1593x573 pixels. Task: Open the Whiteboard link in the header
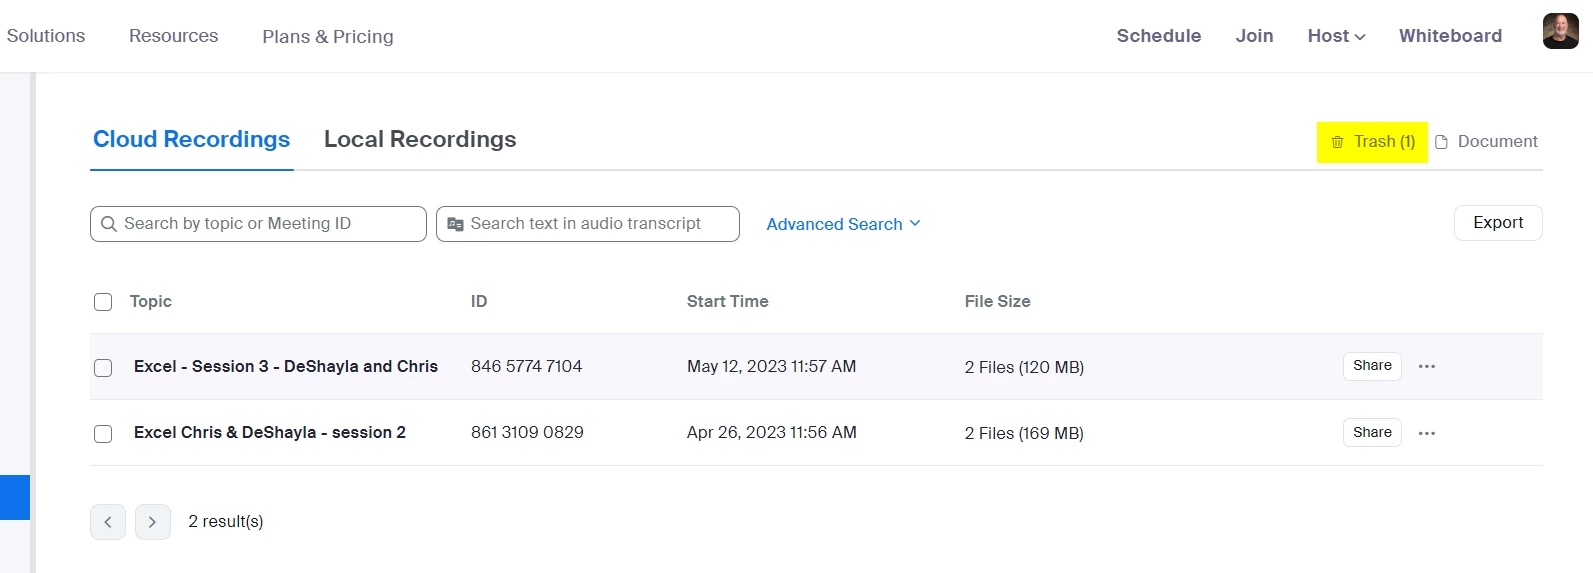pos(1450,36)
